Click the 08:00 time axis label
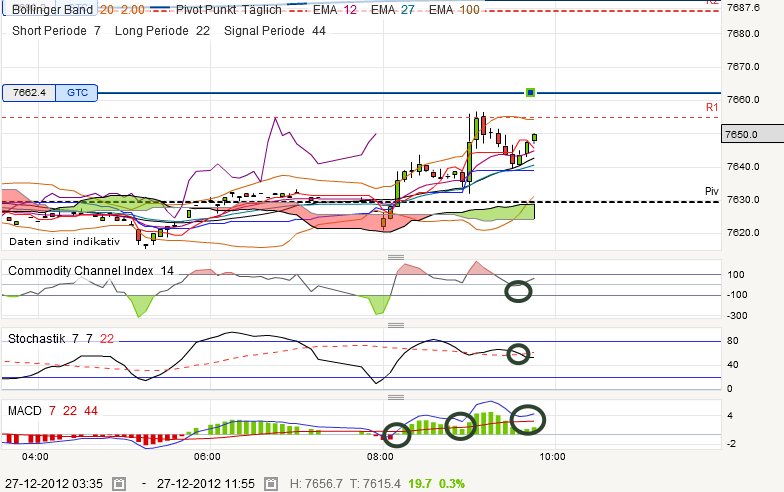This screenshot has width=784, height=492. point(380,456)
